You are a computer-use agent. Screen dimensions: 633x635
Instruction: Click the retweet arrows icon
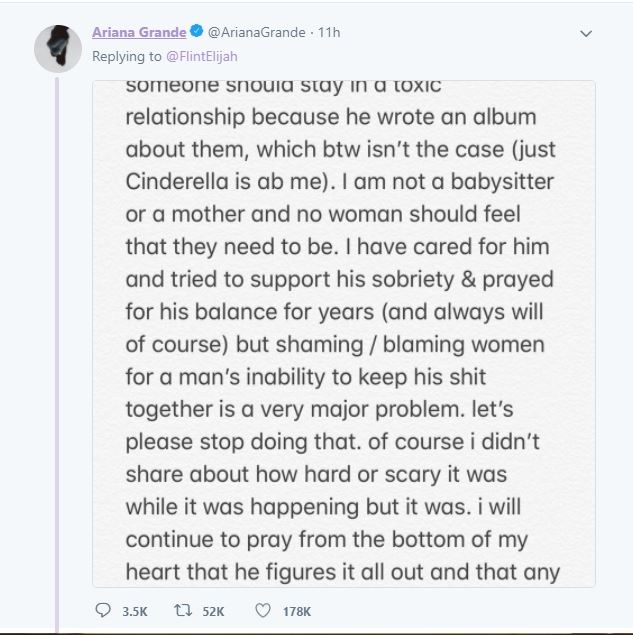pyautogui.click(x=183, y=610)
